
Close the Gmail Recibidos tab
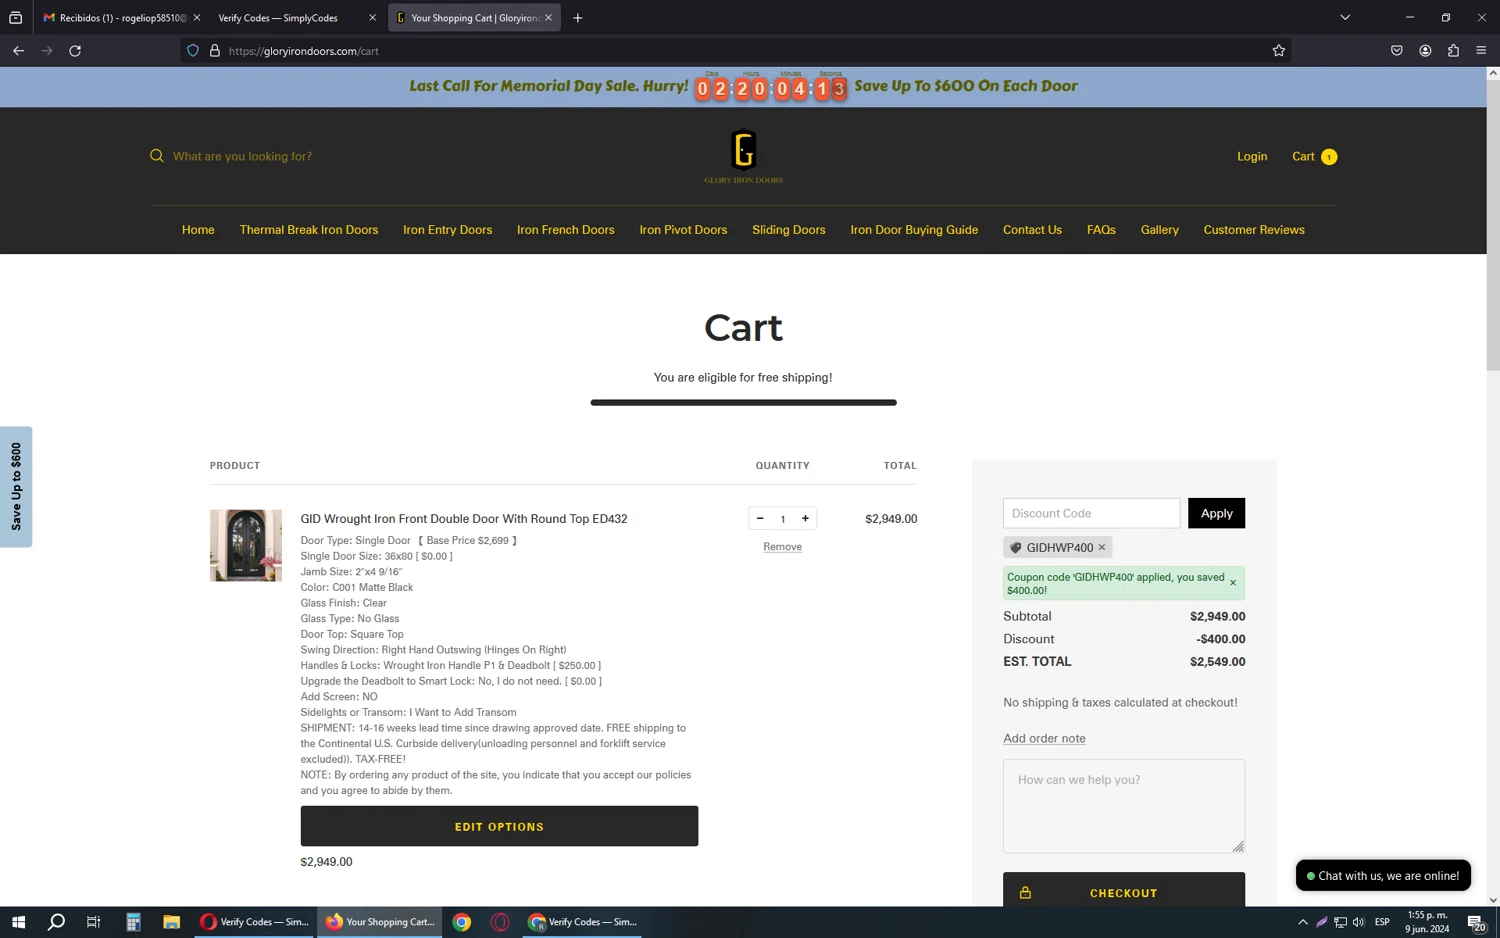(x=197, y=18)
